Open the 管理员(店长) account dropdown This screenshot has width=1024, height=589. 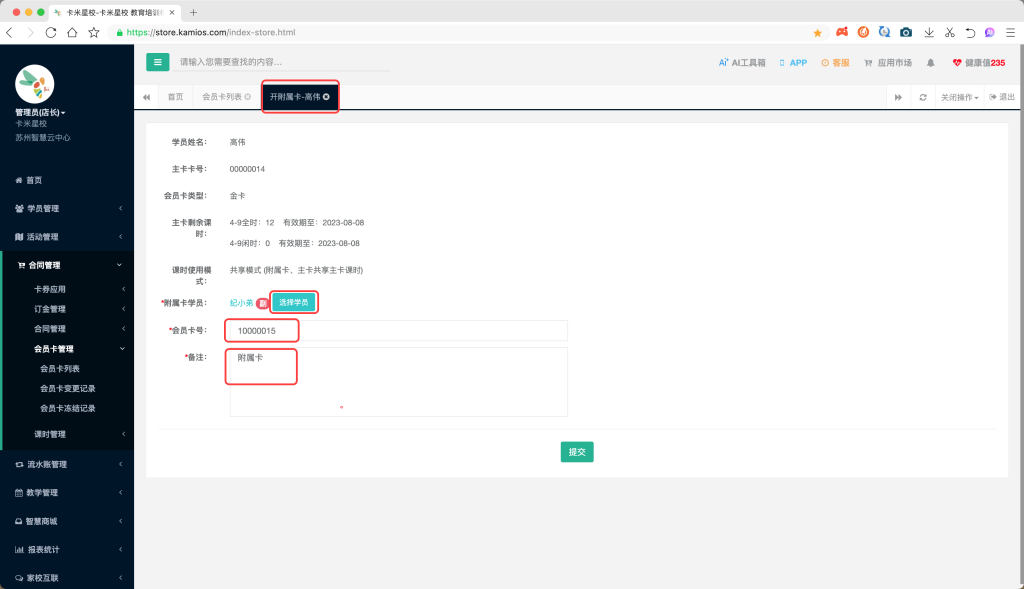(x=40, y=112)
